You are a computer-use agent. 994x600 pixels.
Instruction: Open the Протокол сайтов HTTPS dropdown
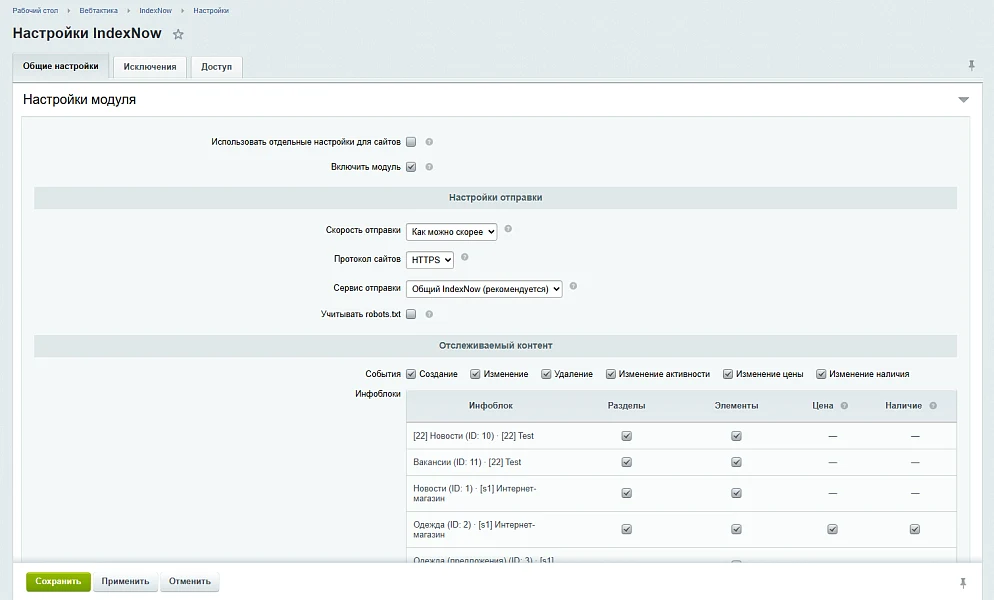pyautogui.click(x=430, y=259)
